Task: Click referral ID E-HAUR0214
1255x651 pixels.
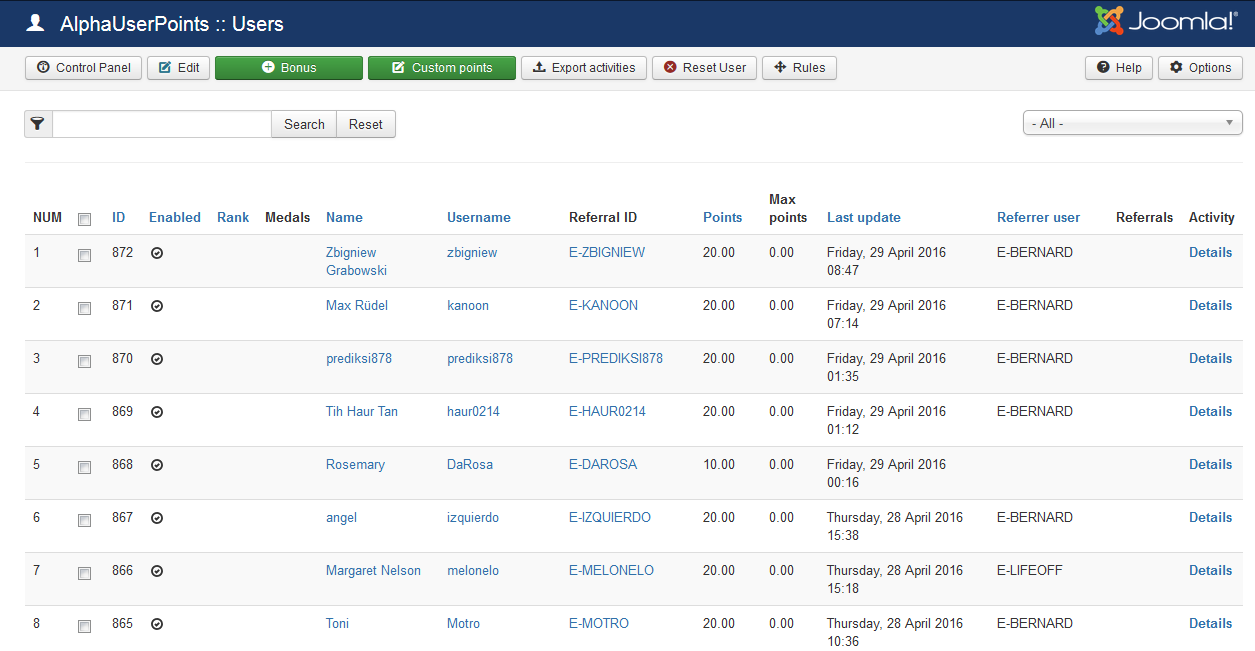Action: point(607,411)
